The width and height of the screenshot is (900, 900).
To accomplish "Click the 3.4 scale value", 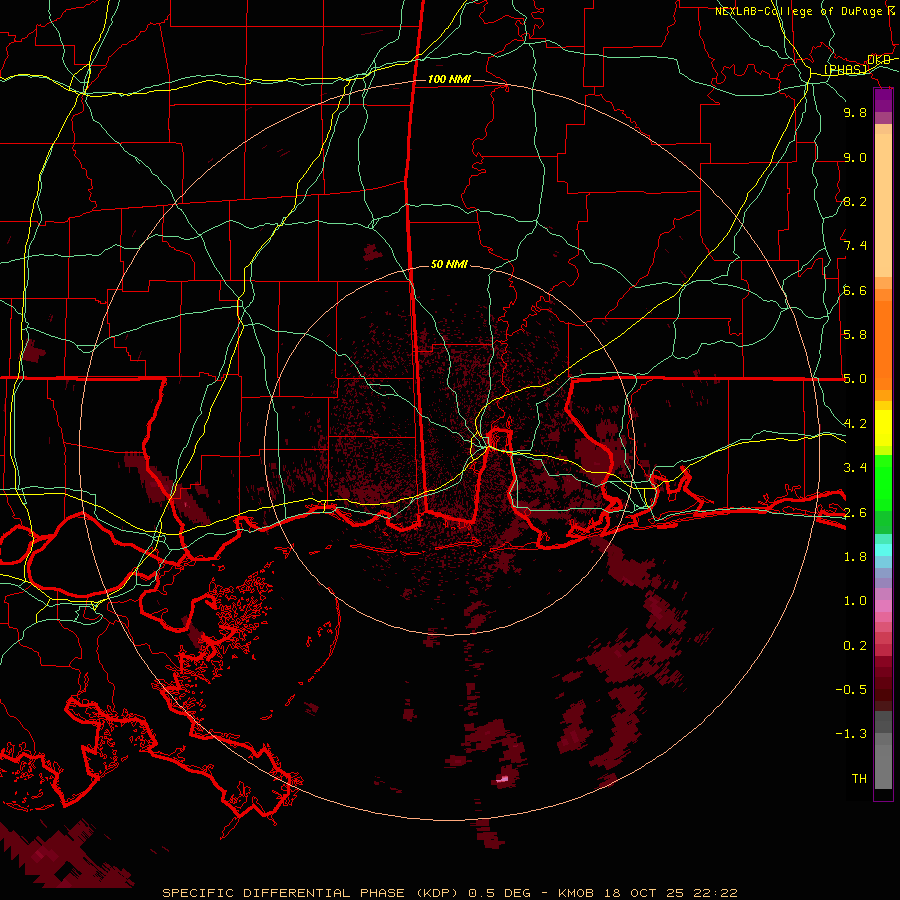I will [x=855, y=468].
